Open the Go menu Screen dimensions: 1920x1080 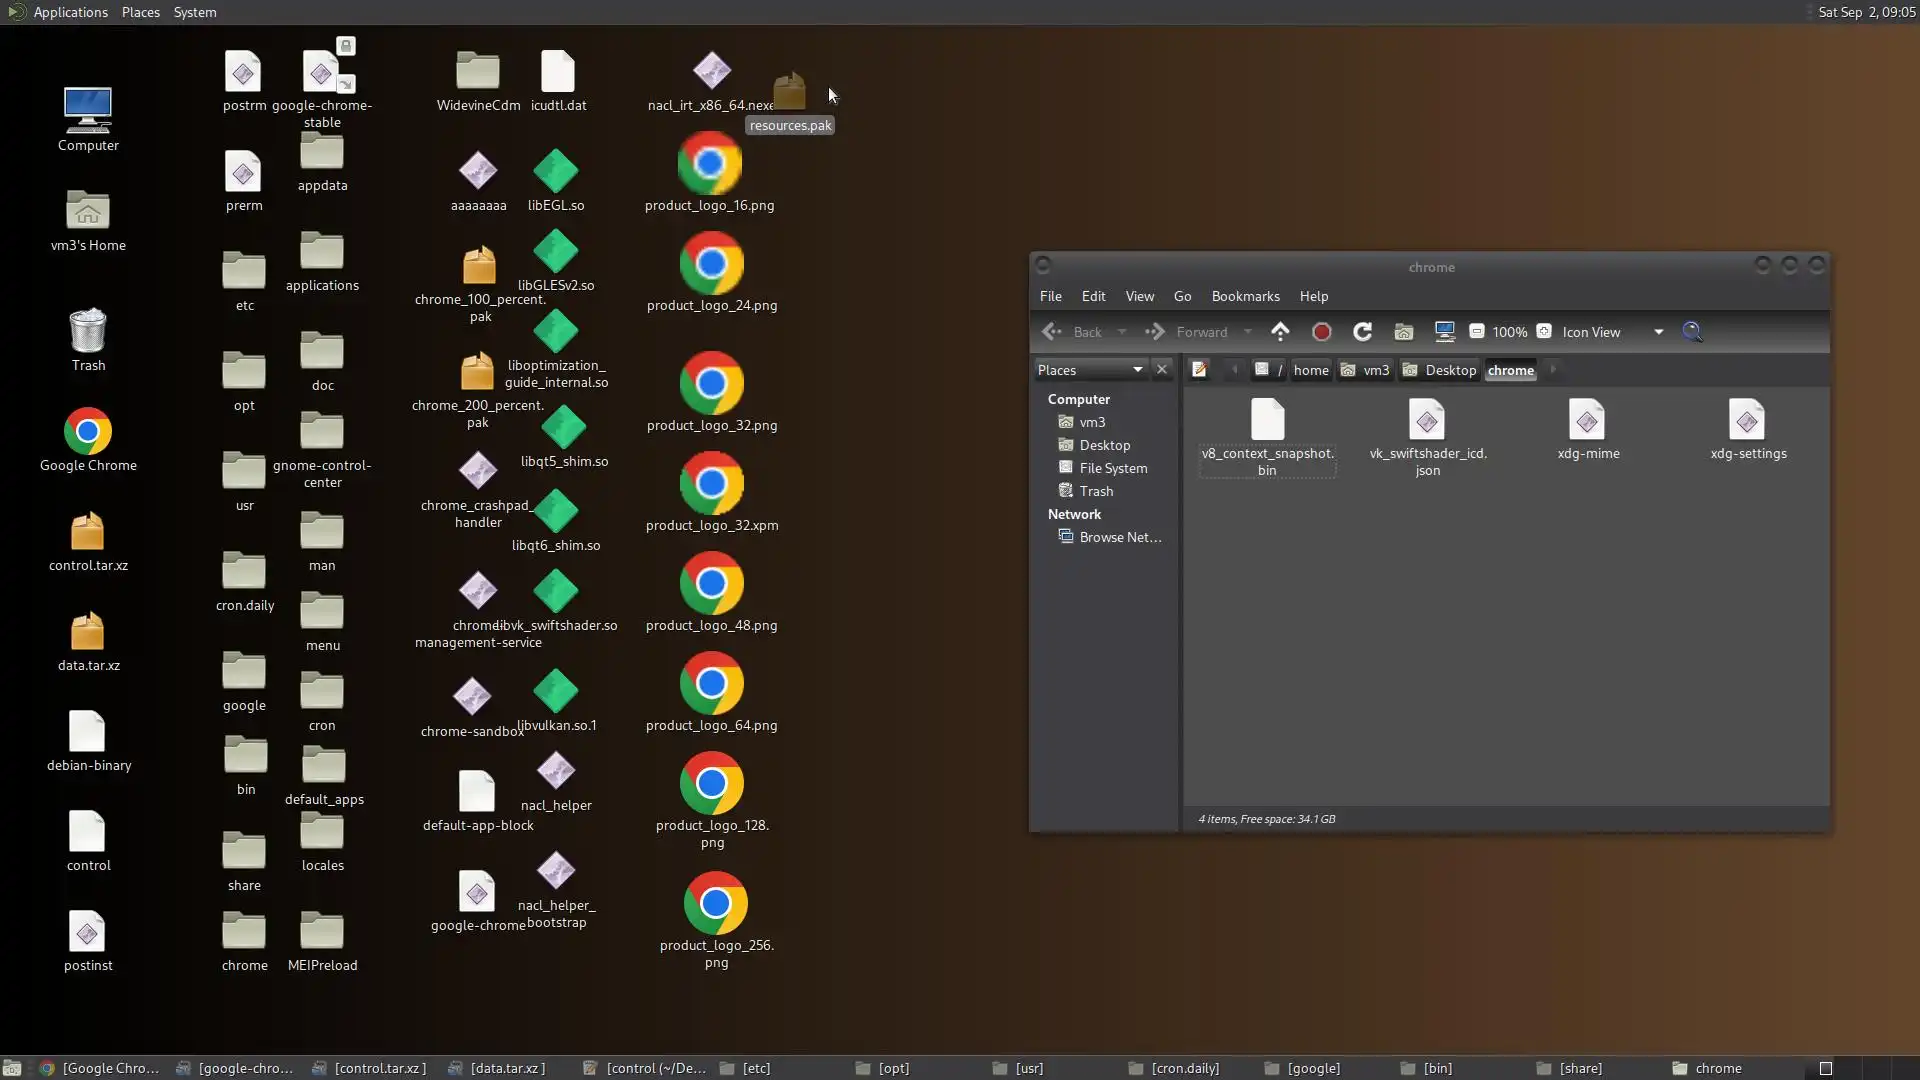pyautogui.click(x=1182, y=296)
